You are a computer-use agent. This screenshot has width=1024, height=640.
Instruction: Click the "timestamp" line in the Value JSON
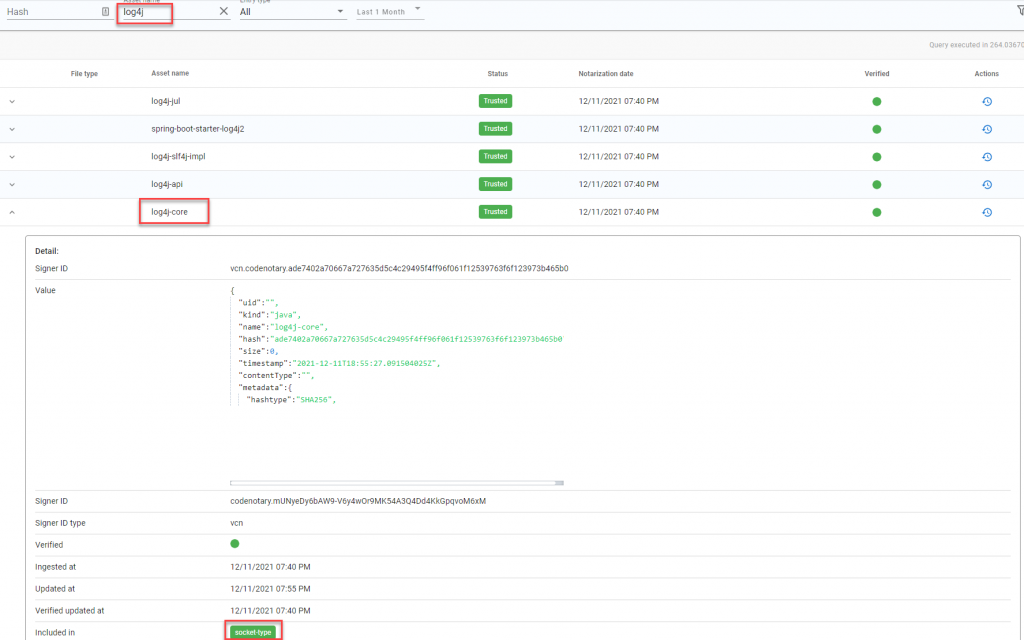click(x=339, y=363)
